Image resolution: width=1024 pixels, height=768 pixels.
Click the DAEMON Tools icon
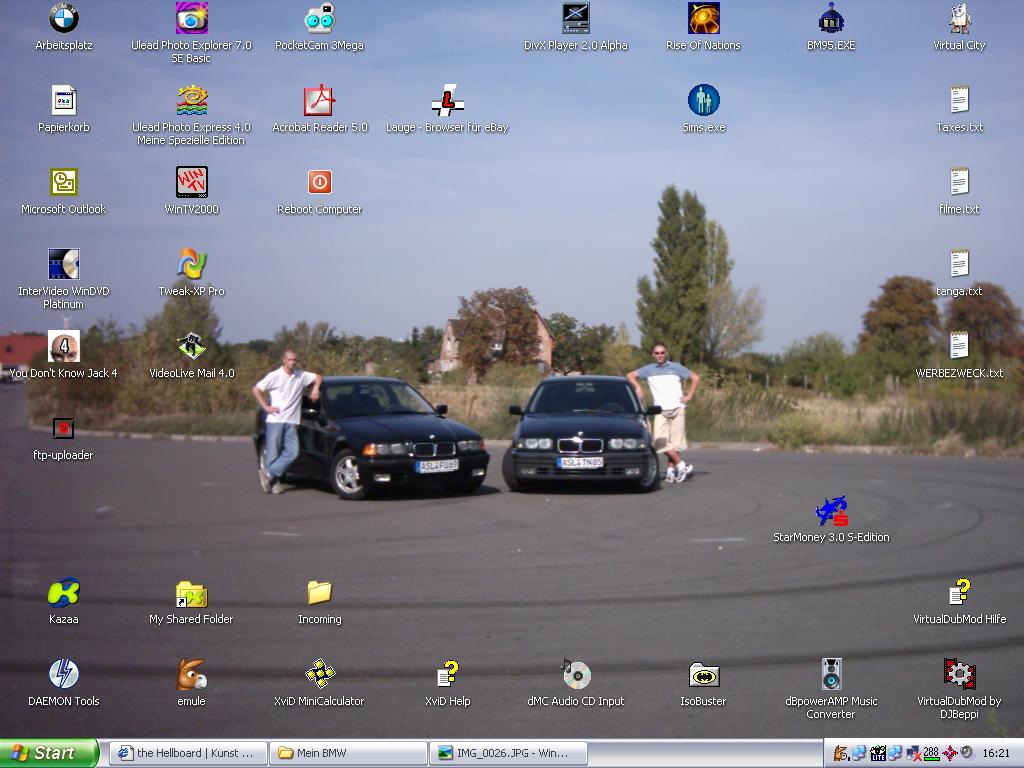[x=63, y=675]
